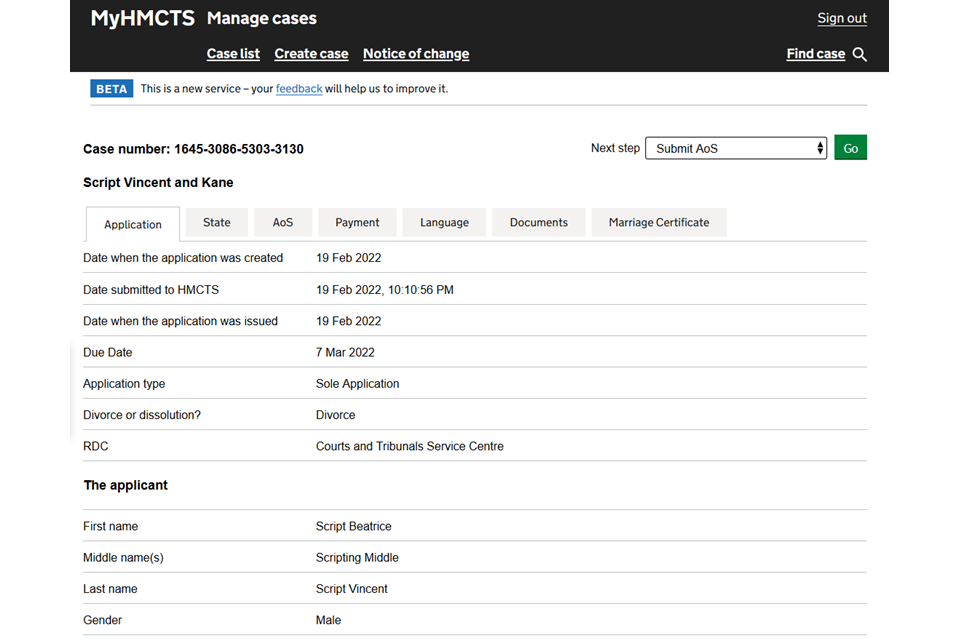960x640 pixels.
Task: Open the Case list link
Action: [233, 54]
